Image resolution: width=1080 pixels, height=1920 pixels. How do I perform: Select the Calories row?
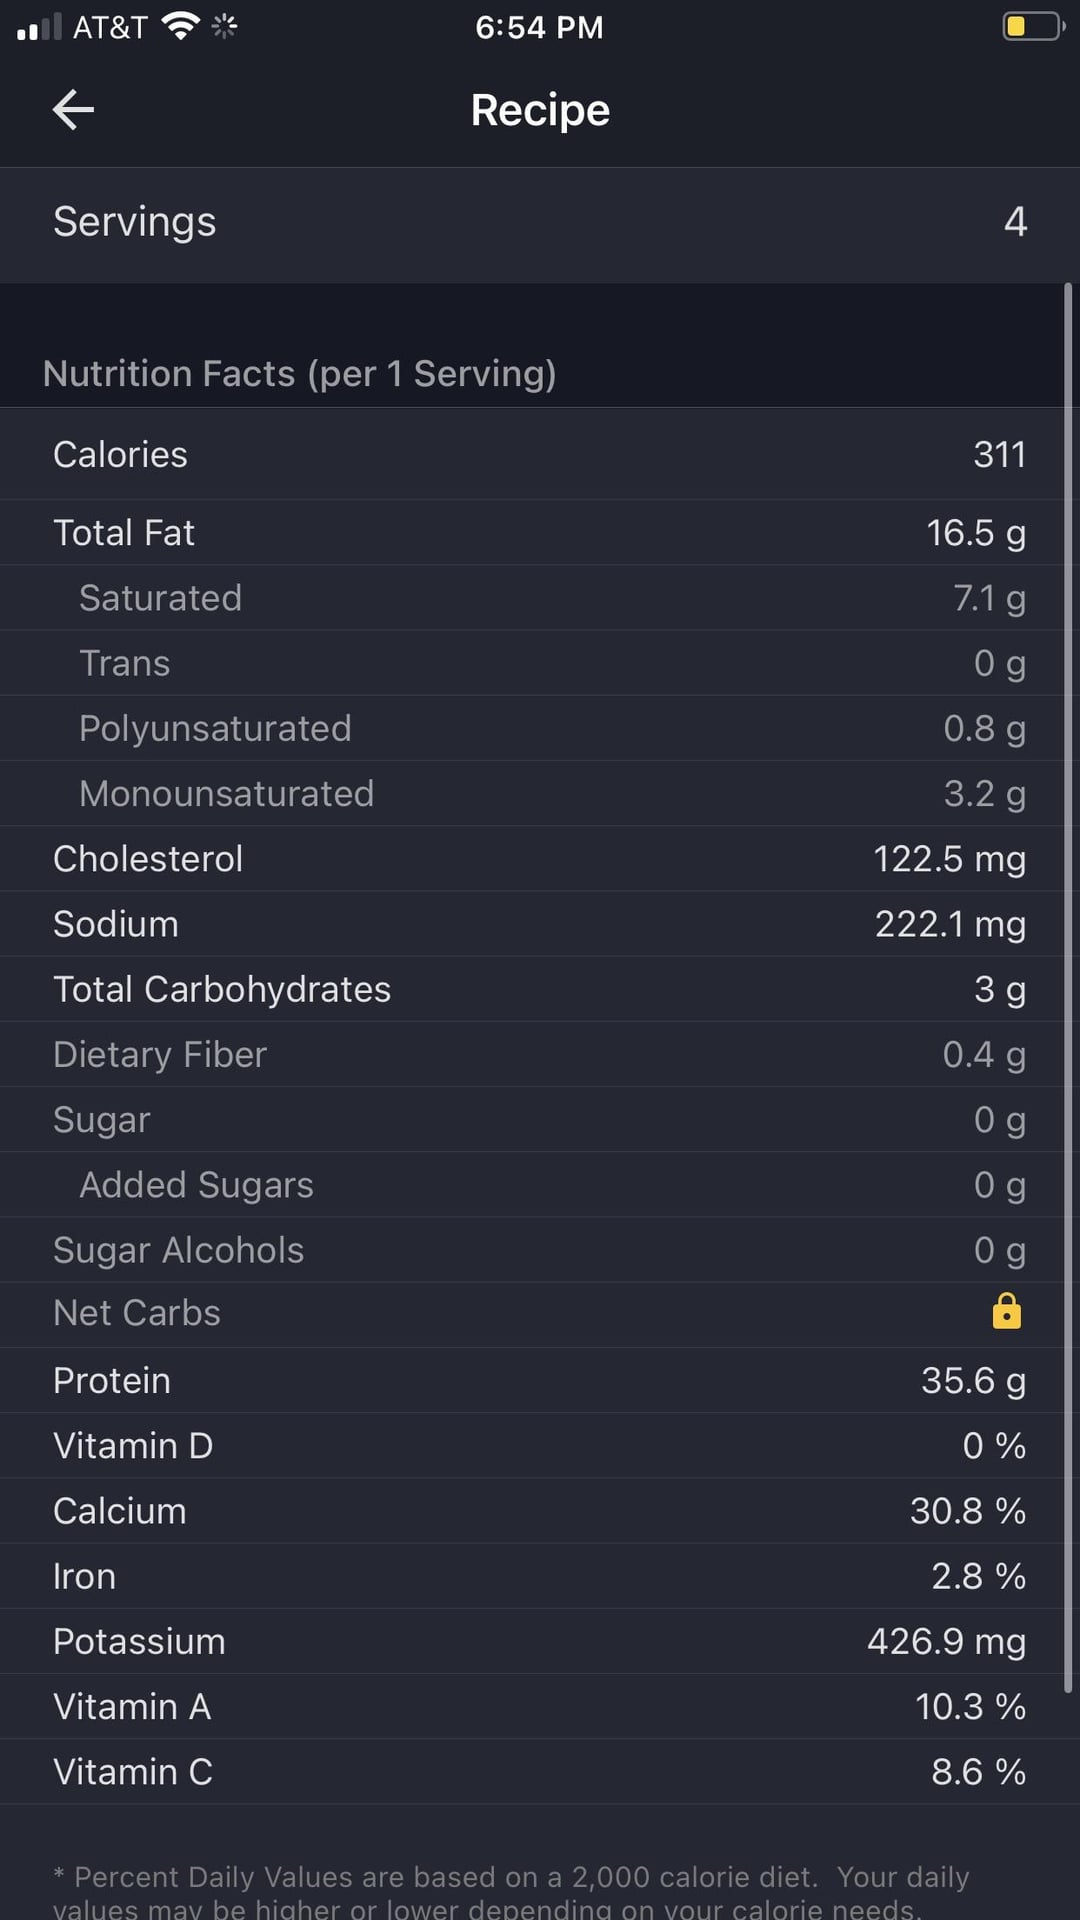click(532, 454)
